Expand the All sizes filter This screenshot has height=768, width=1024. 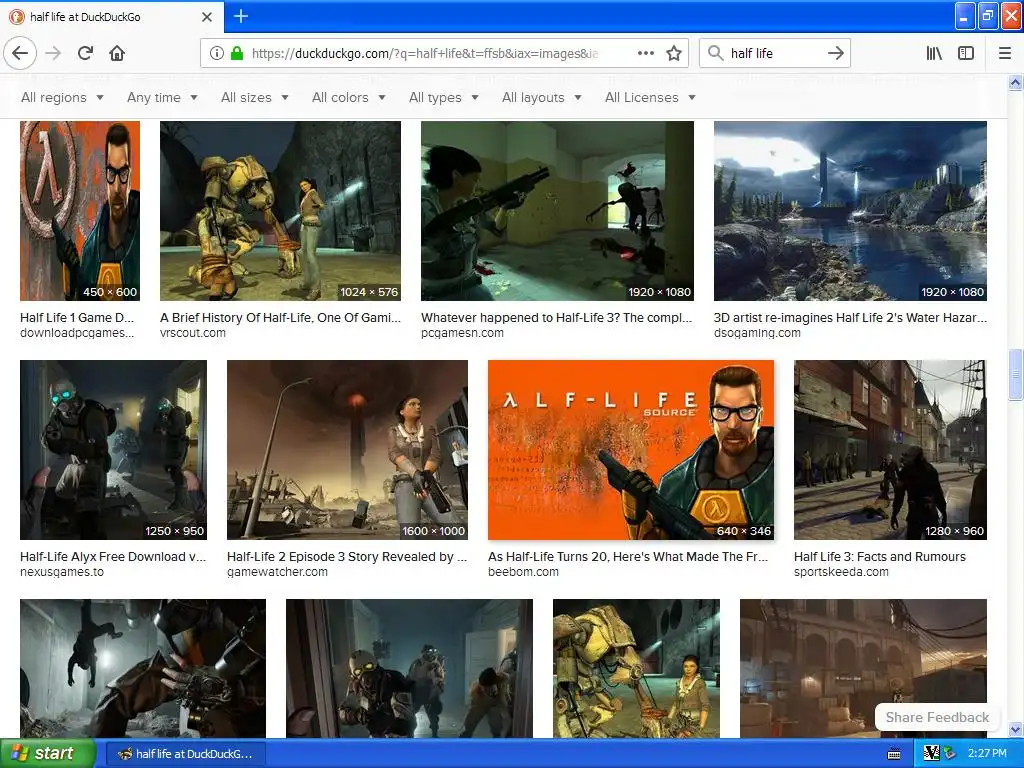click(255, 97)
